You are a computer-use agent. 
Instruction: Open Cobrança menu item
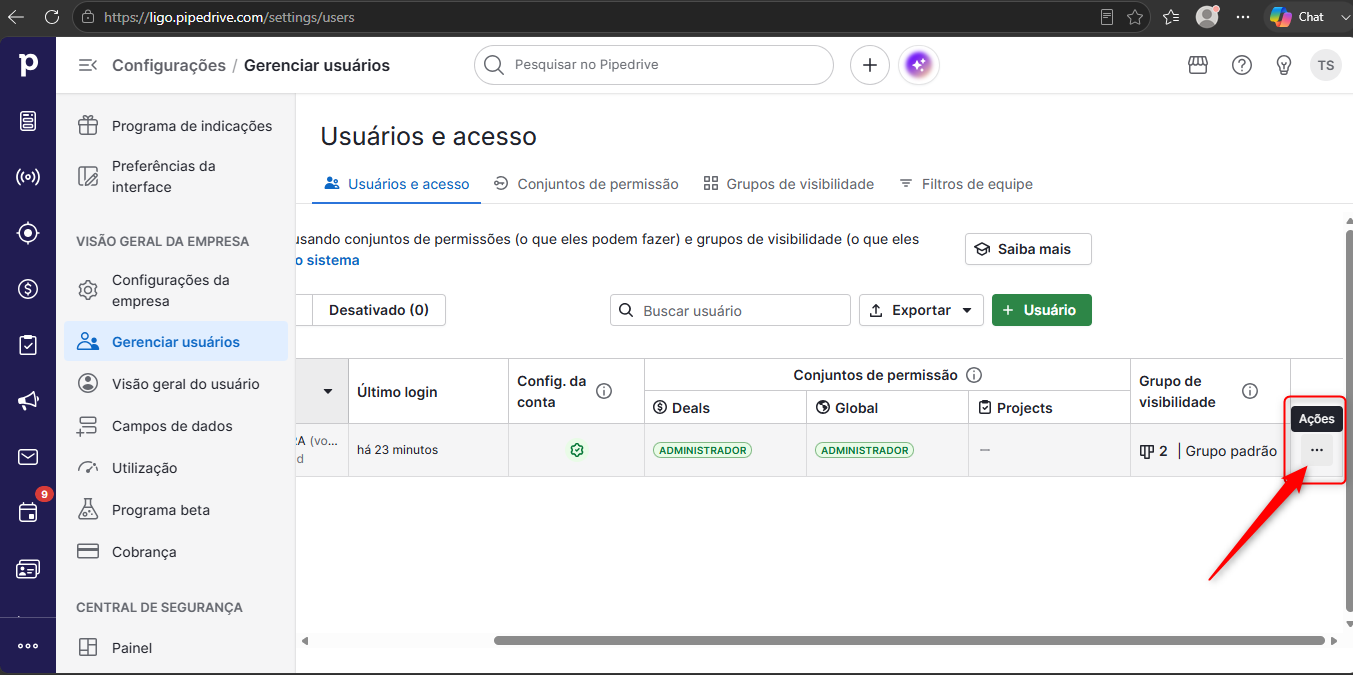pos(176,552)
